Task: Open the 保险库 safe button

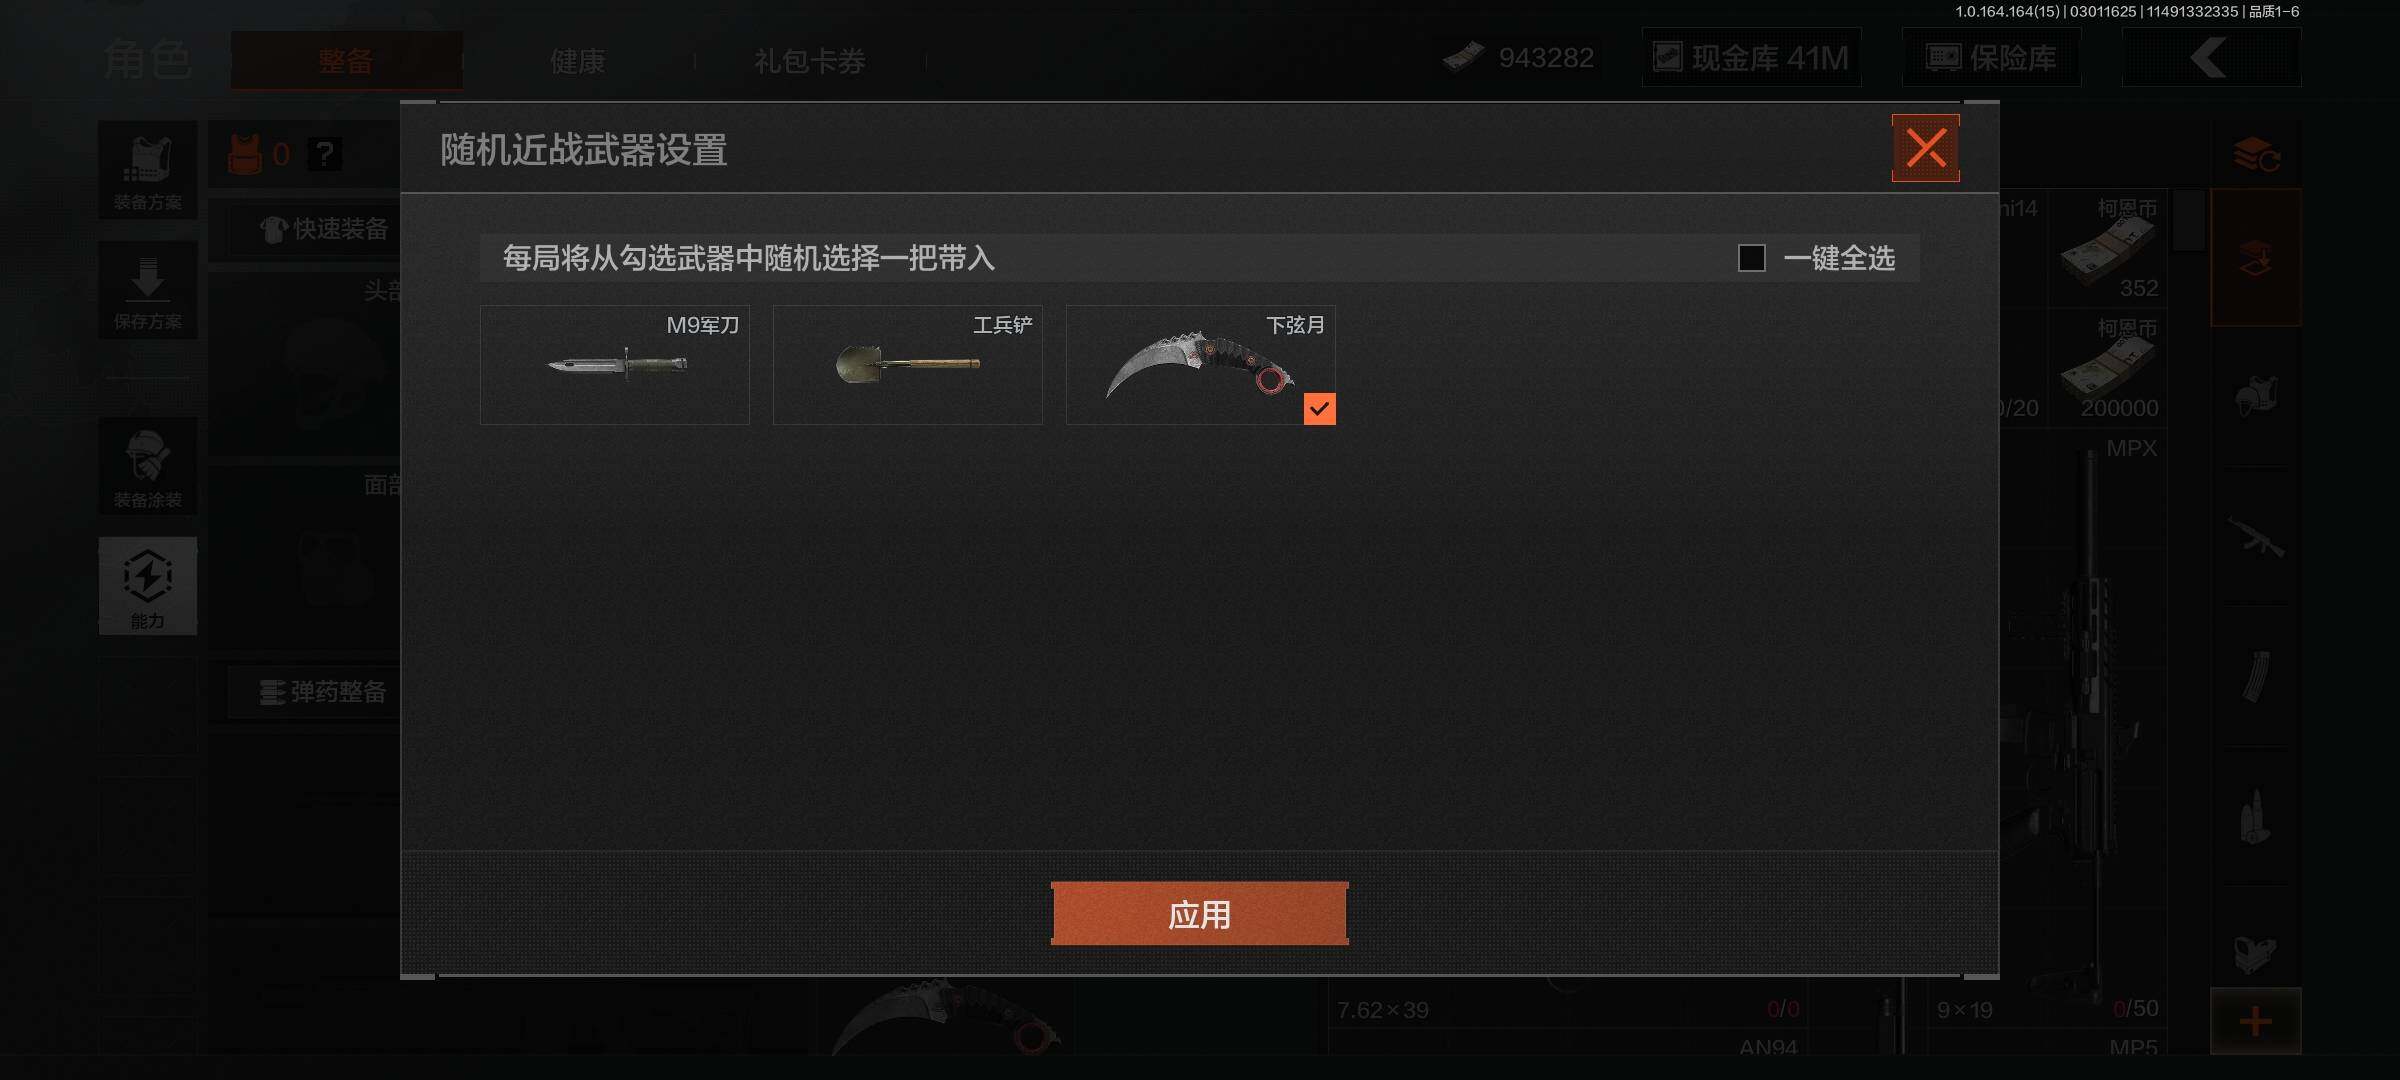Action: 1992,58
